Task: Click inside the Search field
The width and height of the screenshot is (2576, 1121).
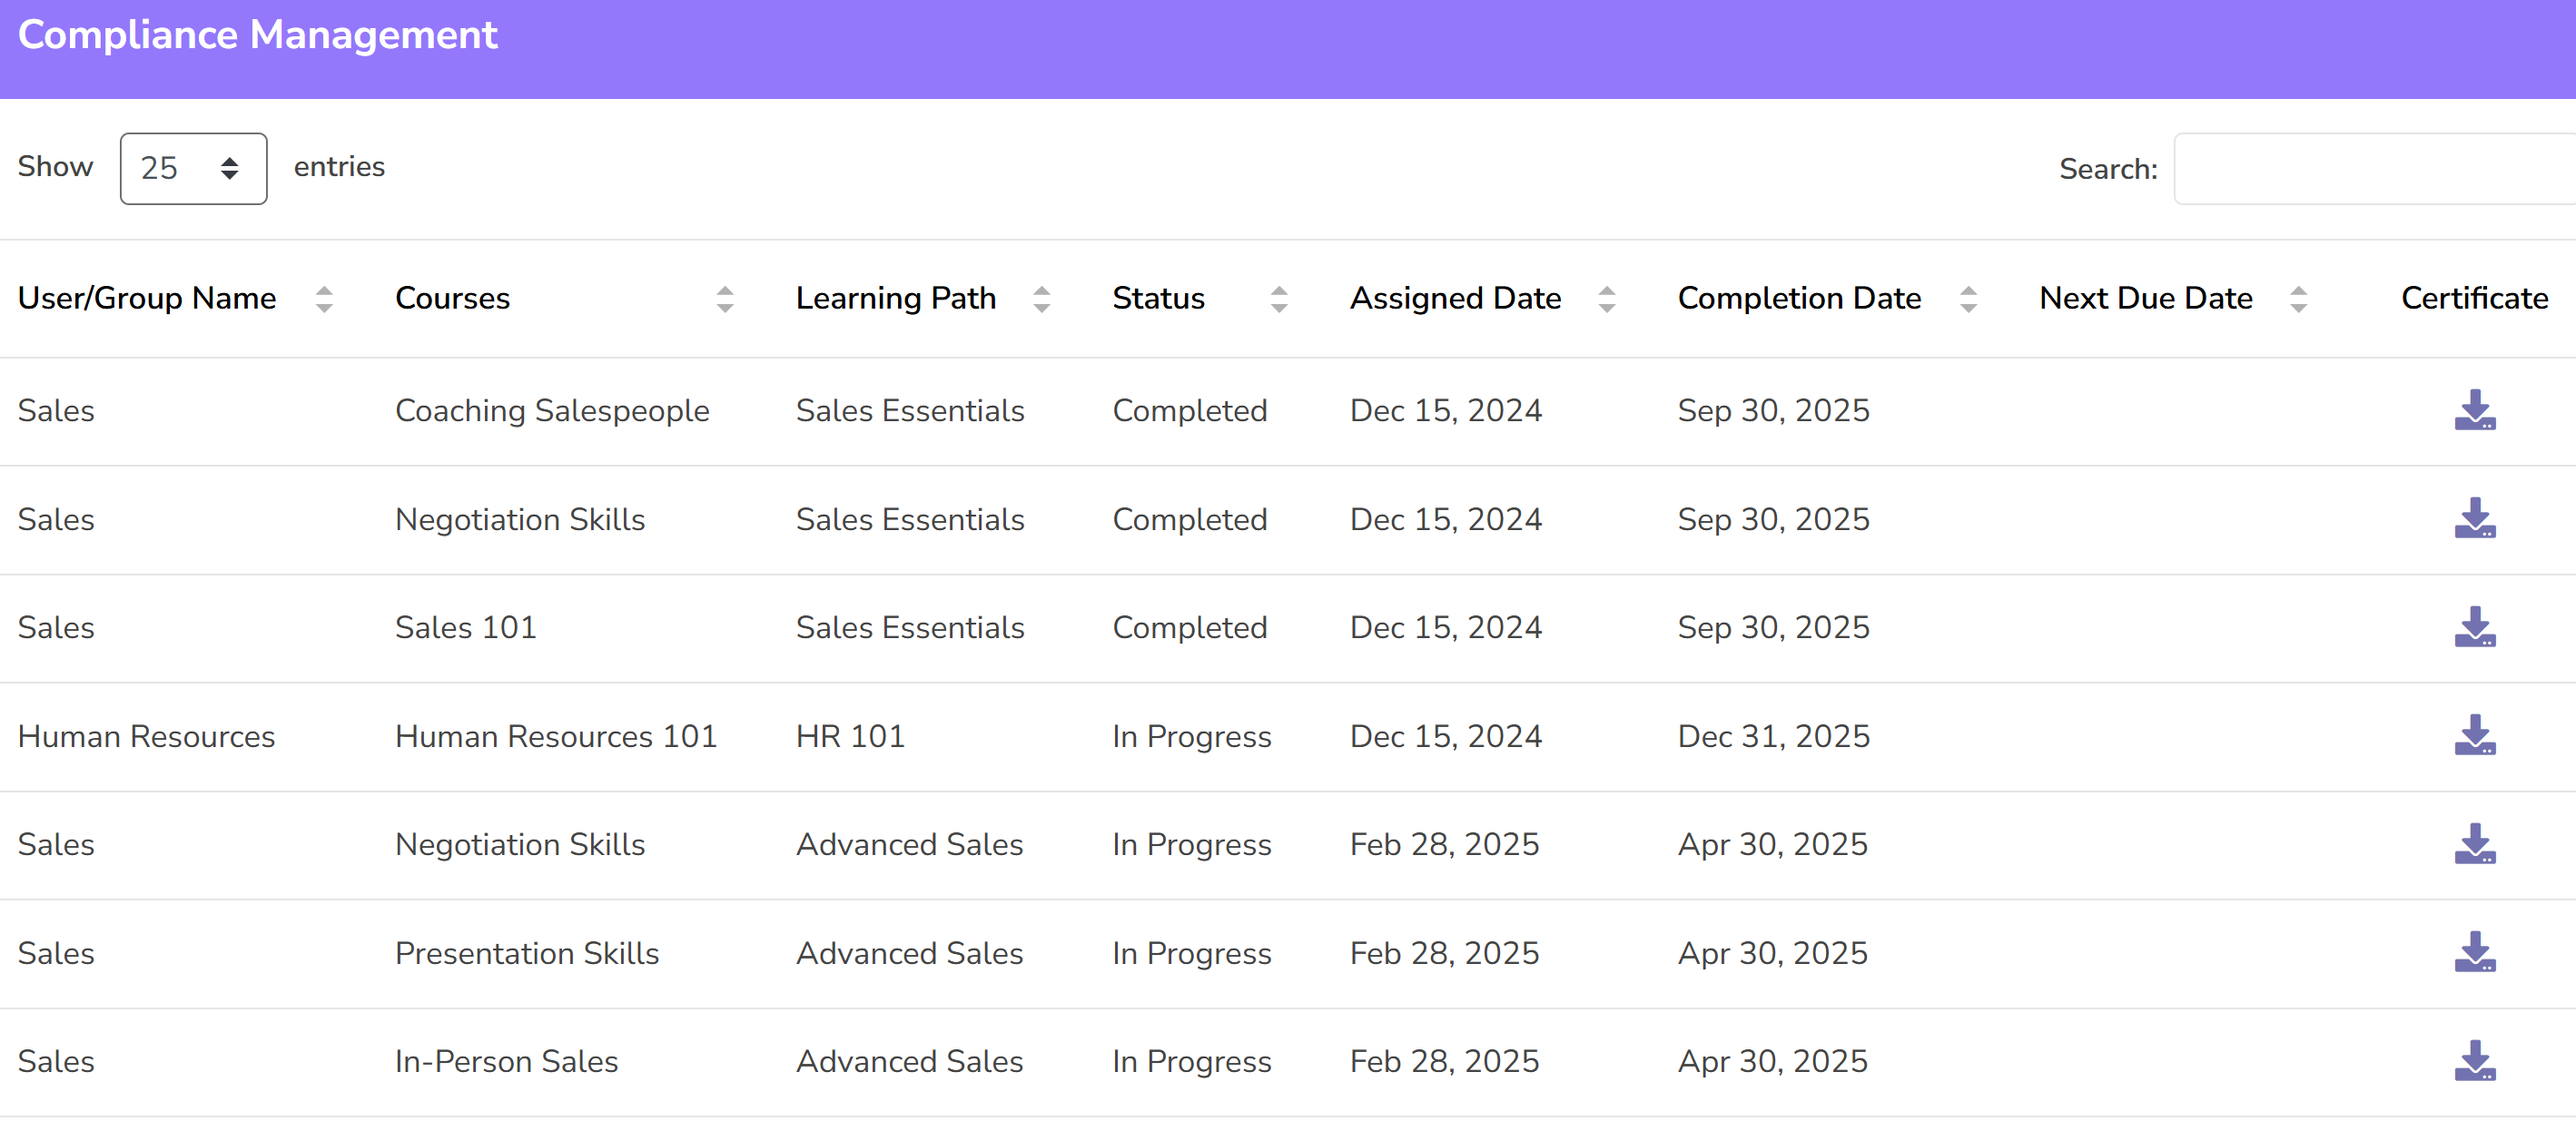Action: click(x=2380, y=168)
